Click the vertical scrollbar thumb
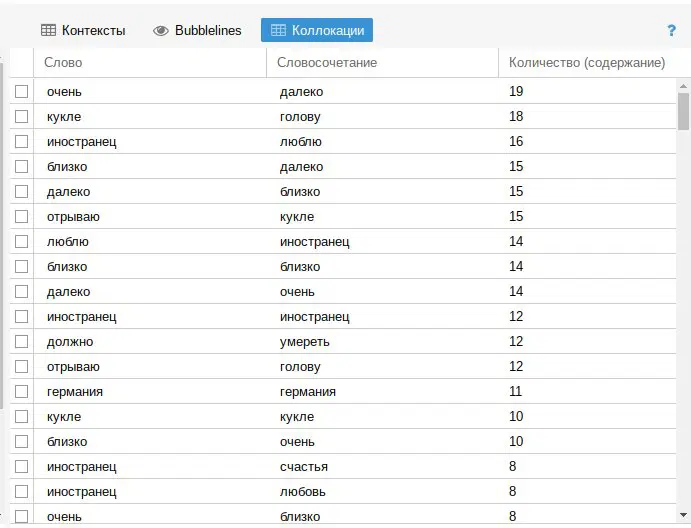The width and height of the screenshot is (691, 528). pos(684,111)
